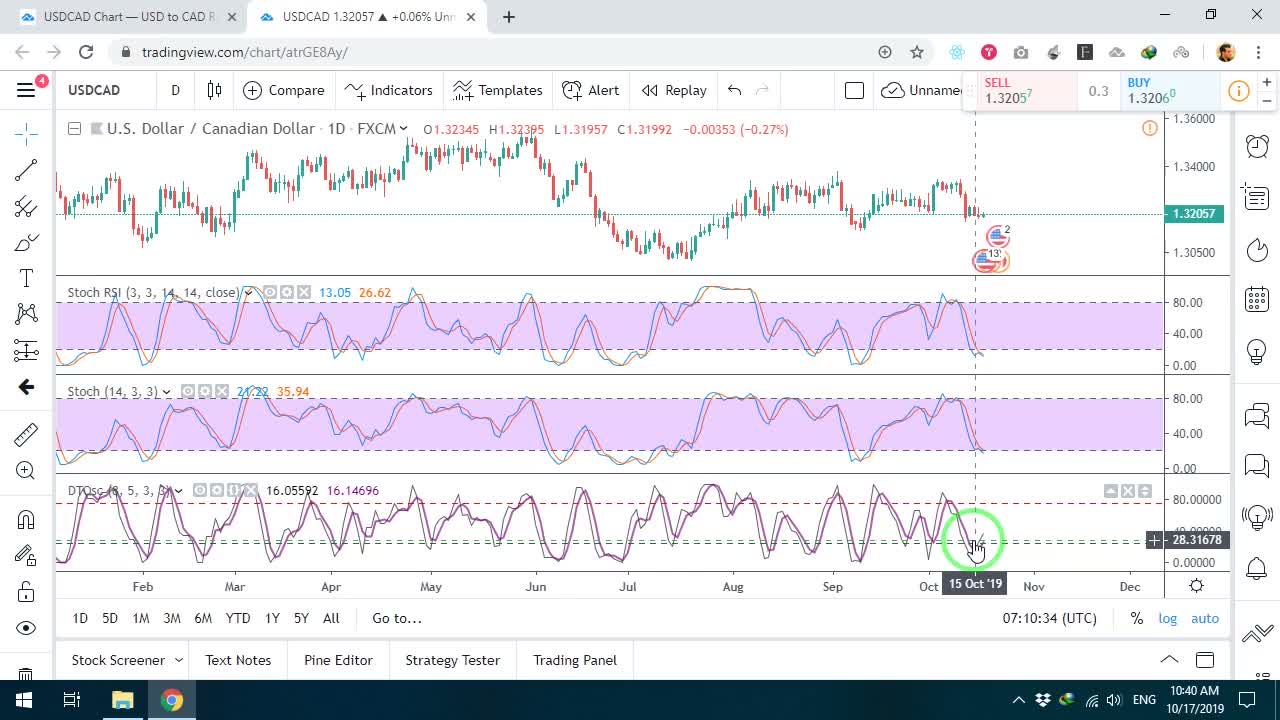The image size is (1280, 720).
Task: Open Chrome from the Windows taskbar
Action: click(x=172, y=700)
